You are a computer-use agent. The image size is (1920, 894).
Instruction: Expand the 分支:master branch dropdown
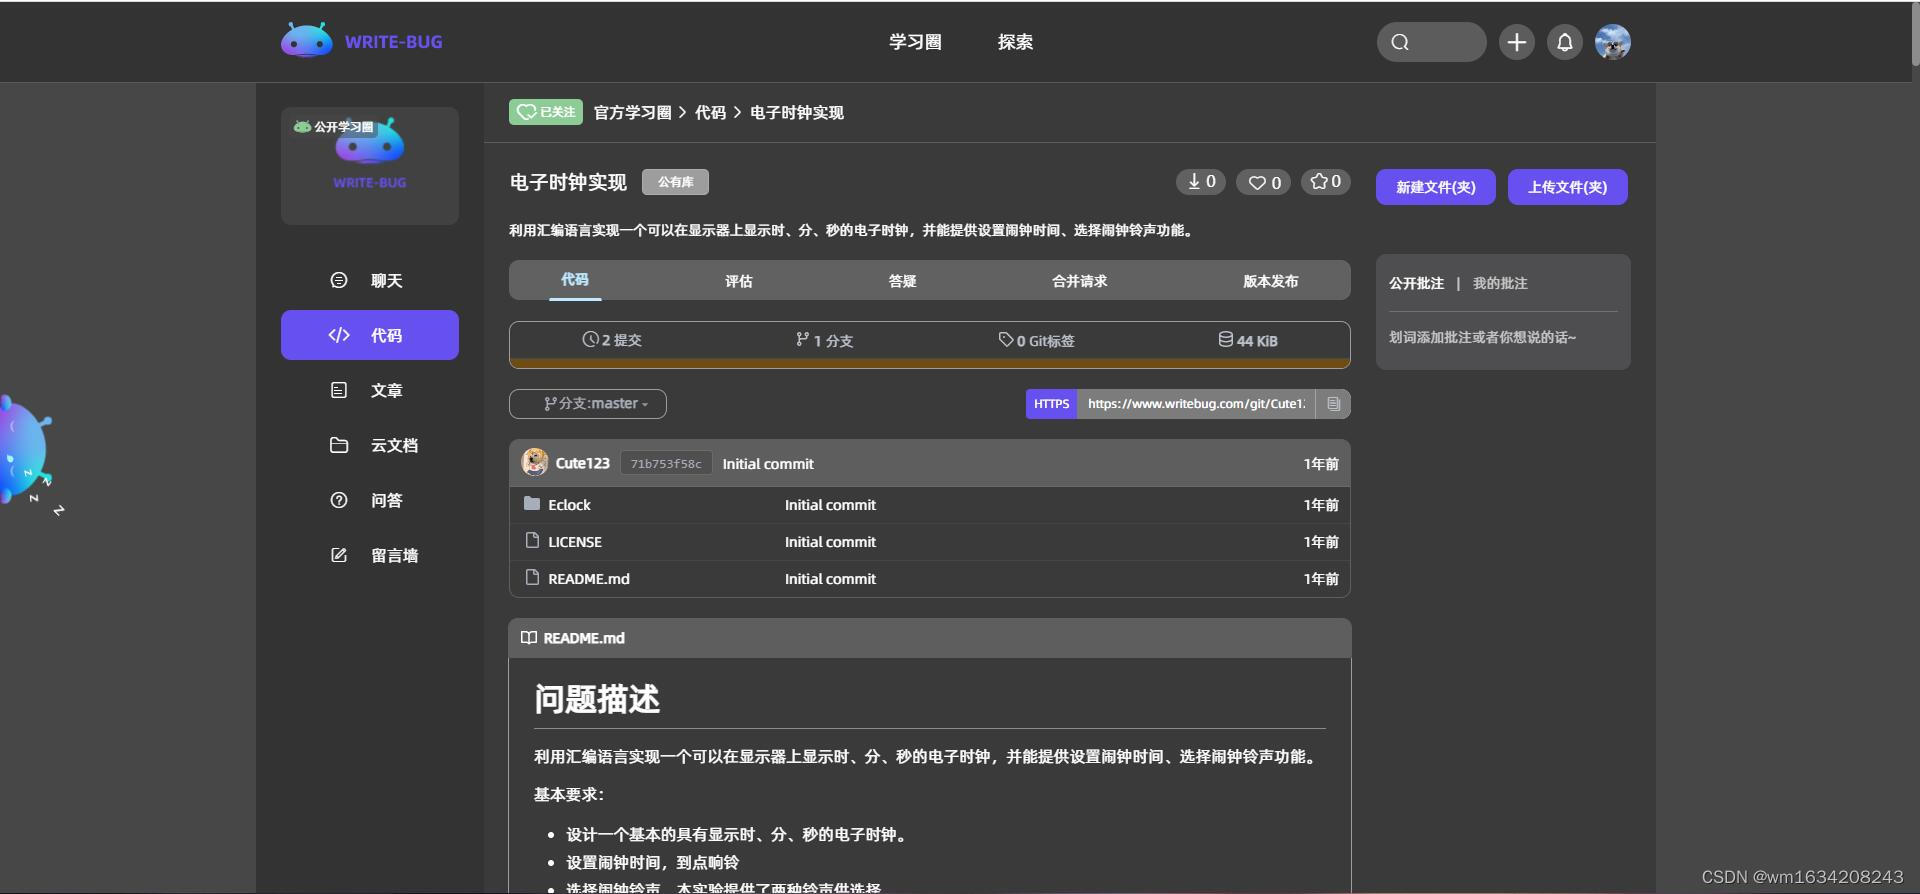pos(588,403)
